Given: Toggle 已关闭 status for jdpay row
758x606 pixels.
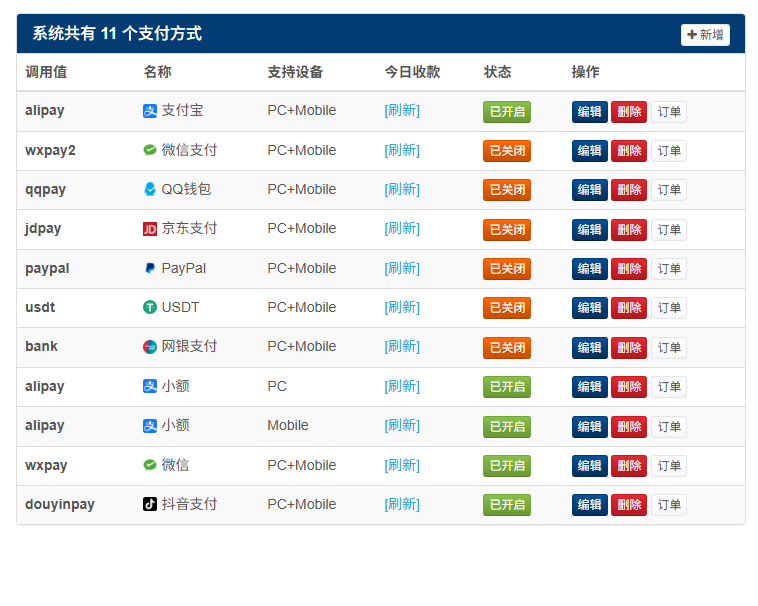Looking at the screenshot, I should click(x=507, y=230).
